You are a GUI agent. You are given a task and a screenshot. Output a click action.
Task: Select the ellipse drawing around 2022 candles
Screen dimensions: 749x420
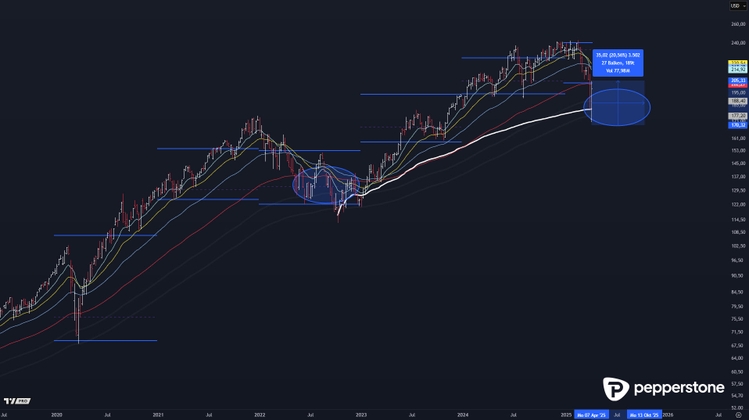pyautogui.click(x=325, y=184)
